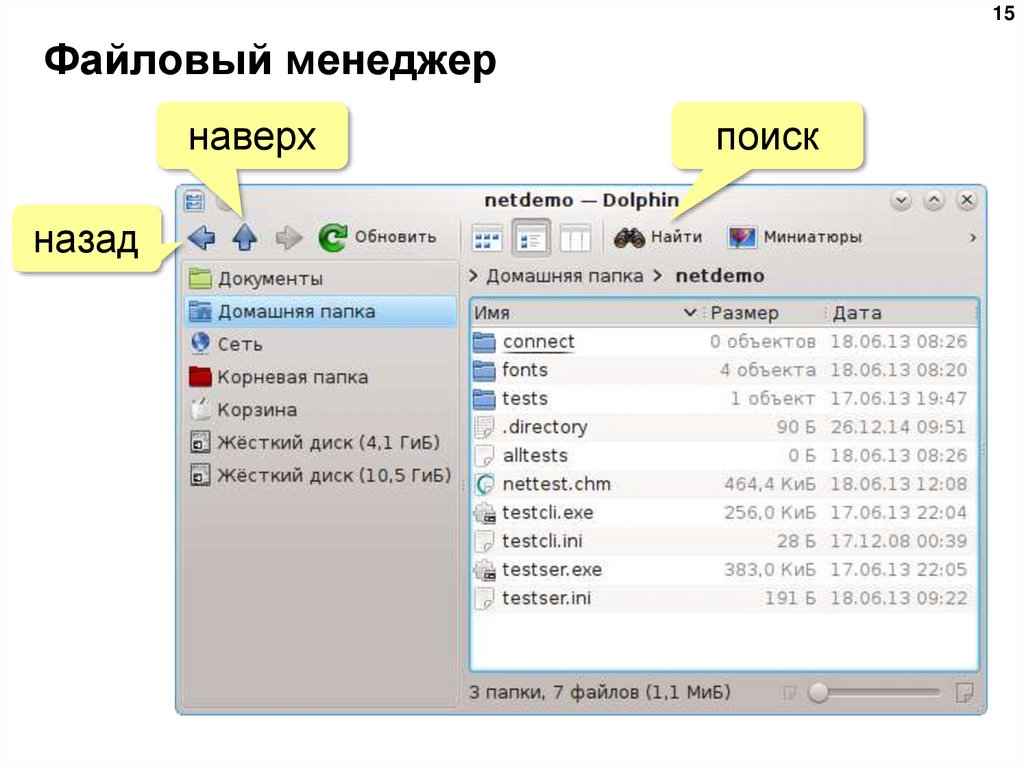Viewport: 1024px width, 767px height.
Task: Click the Forward navigation arrow
Action: pos(287,236)
